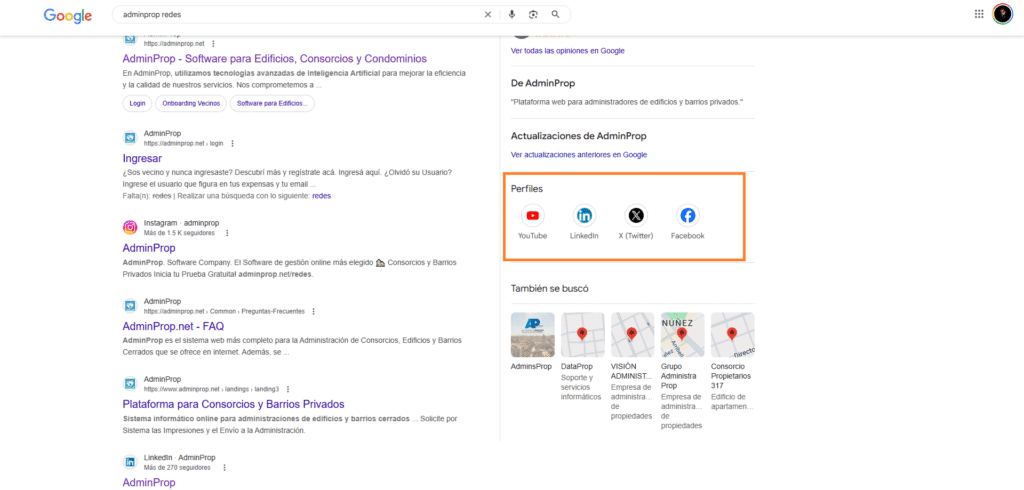Select the Login sitelink chip

[x=137, y=103]
